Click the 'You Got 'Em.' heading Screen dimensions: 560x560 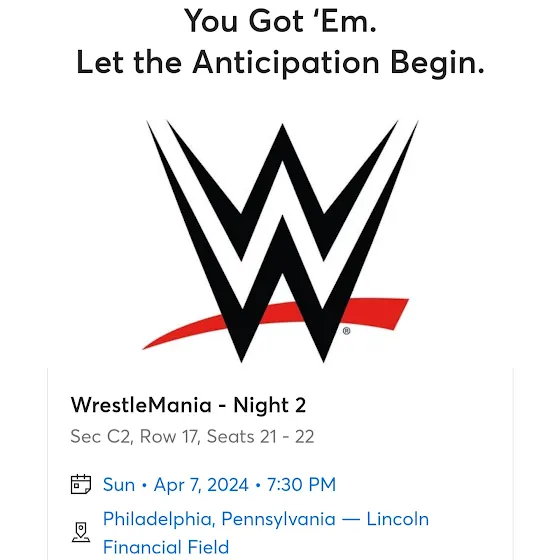tap(280, 21)
